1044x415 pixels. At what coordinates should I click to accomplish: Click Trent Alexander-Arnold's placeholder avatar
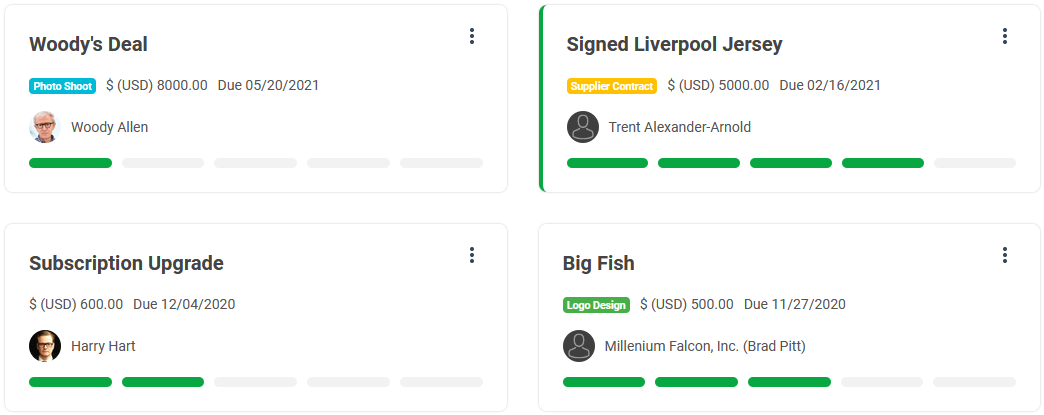pyautogui.click(x=583, y=127)
